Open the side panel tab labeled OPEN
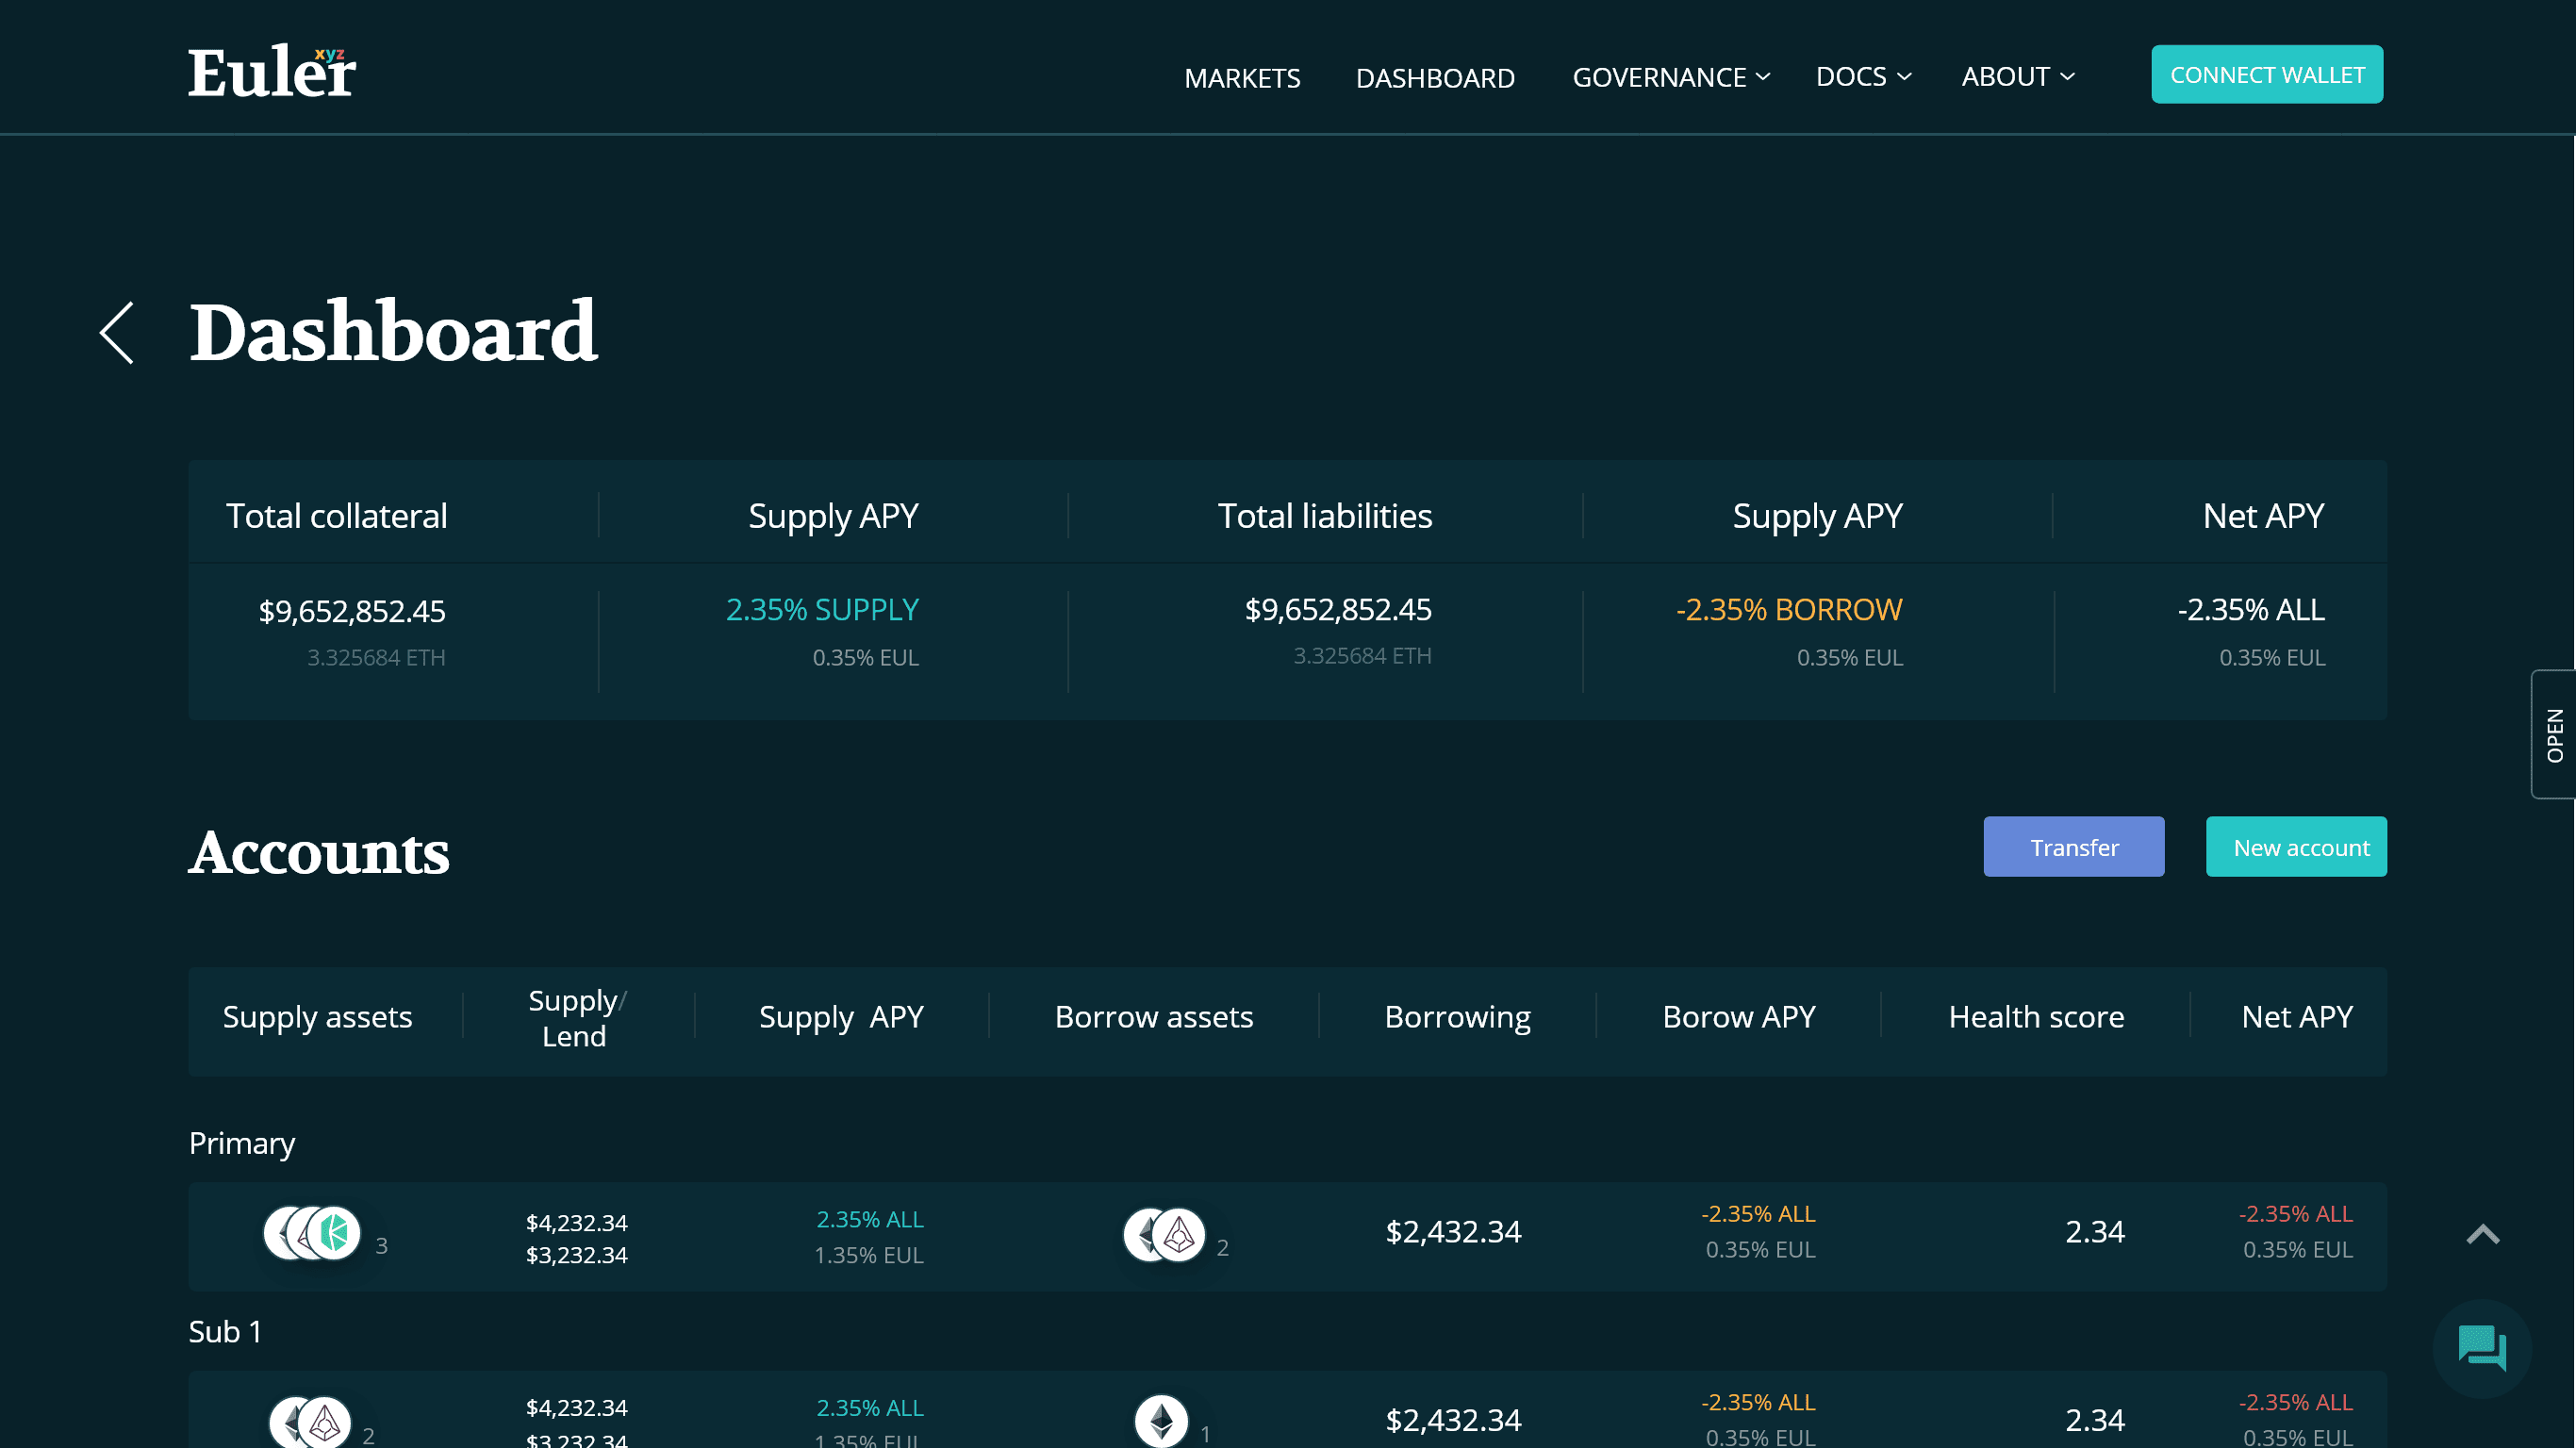The width and height of the screenshot is (2576, 1448). tap(2553, 735)
